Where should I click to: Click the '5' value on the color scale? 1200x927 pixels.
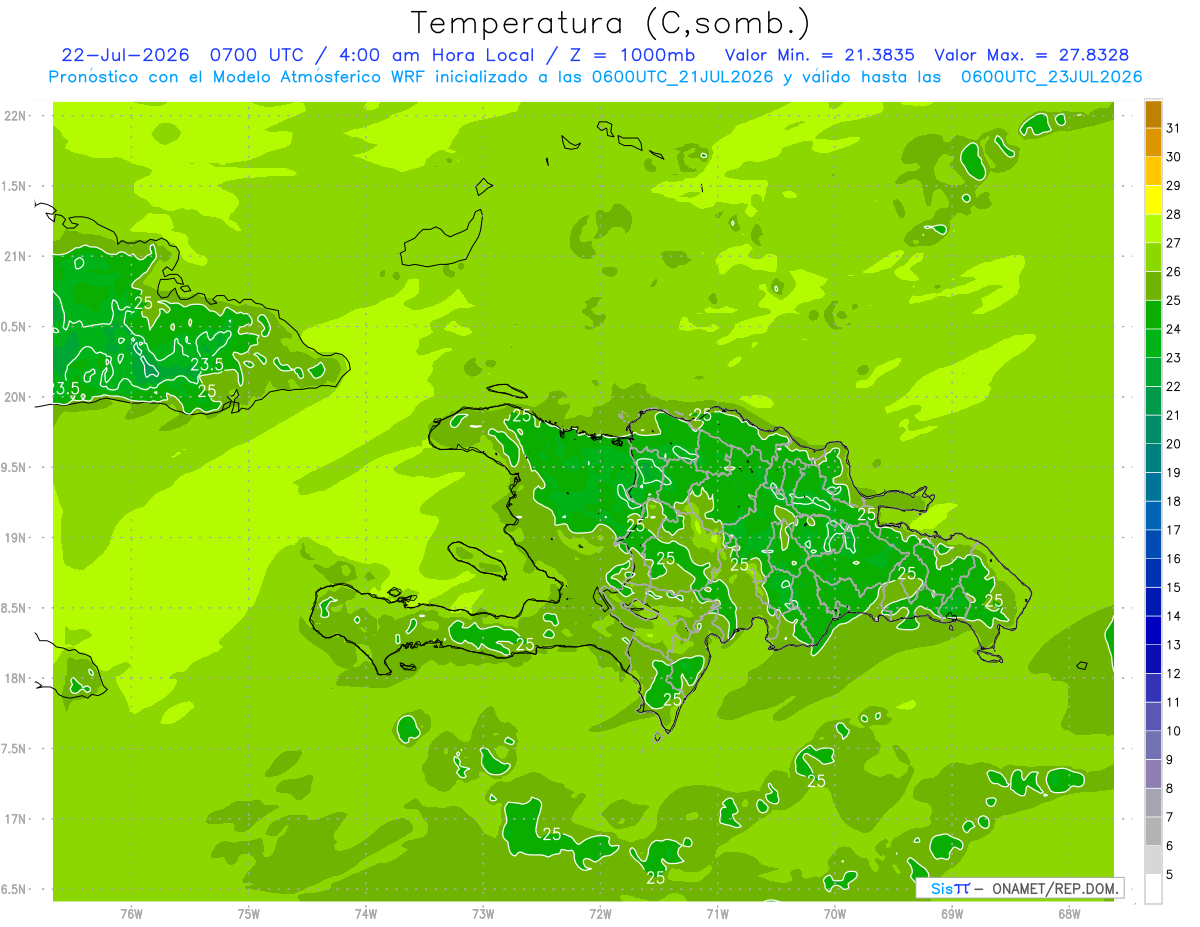click(x=1171, y=874)
